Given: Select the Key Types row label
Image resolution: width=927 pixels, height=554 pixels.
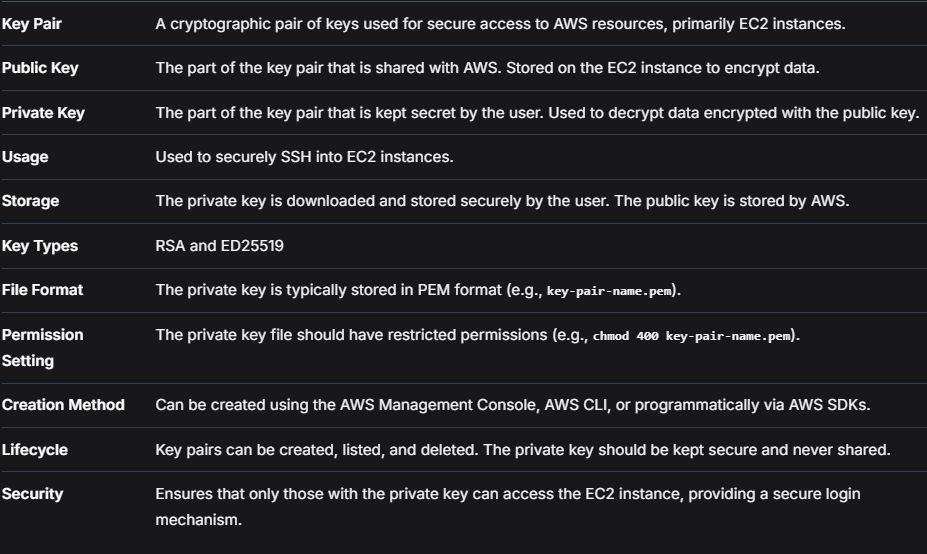Looking at the screenshot, I should click(40, 245).
